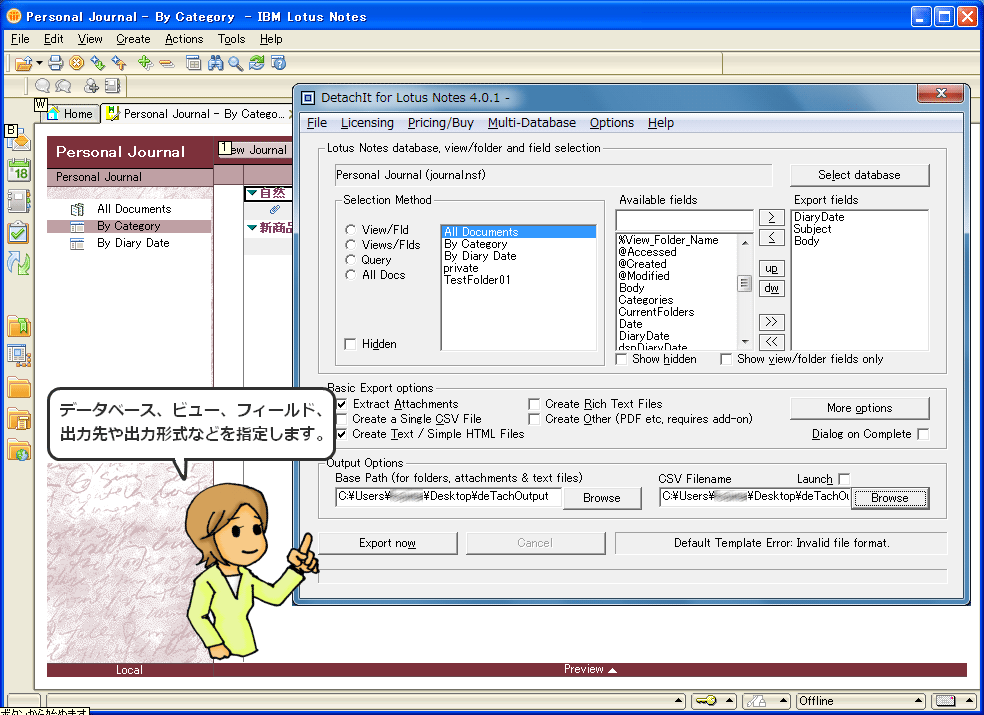The image size is (984, 715).
Task: Enable Create Other (PDF etc) checkbox
Action: tap(534, 419)
